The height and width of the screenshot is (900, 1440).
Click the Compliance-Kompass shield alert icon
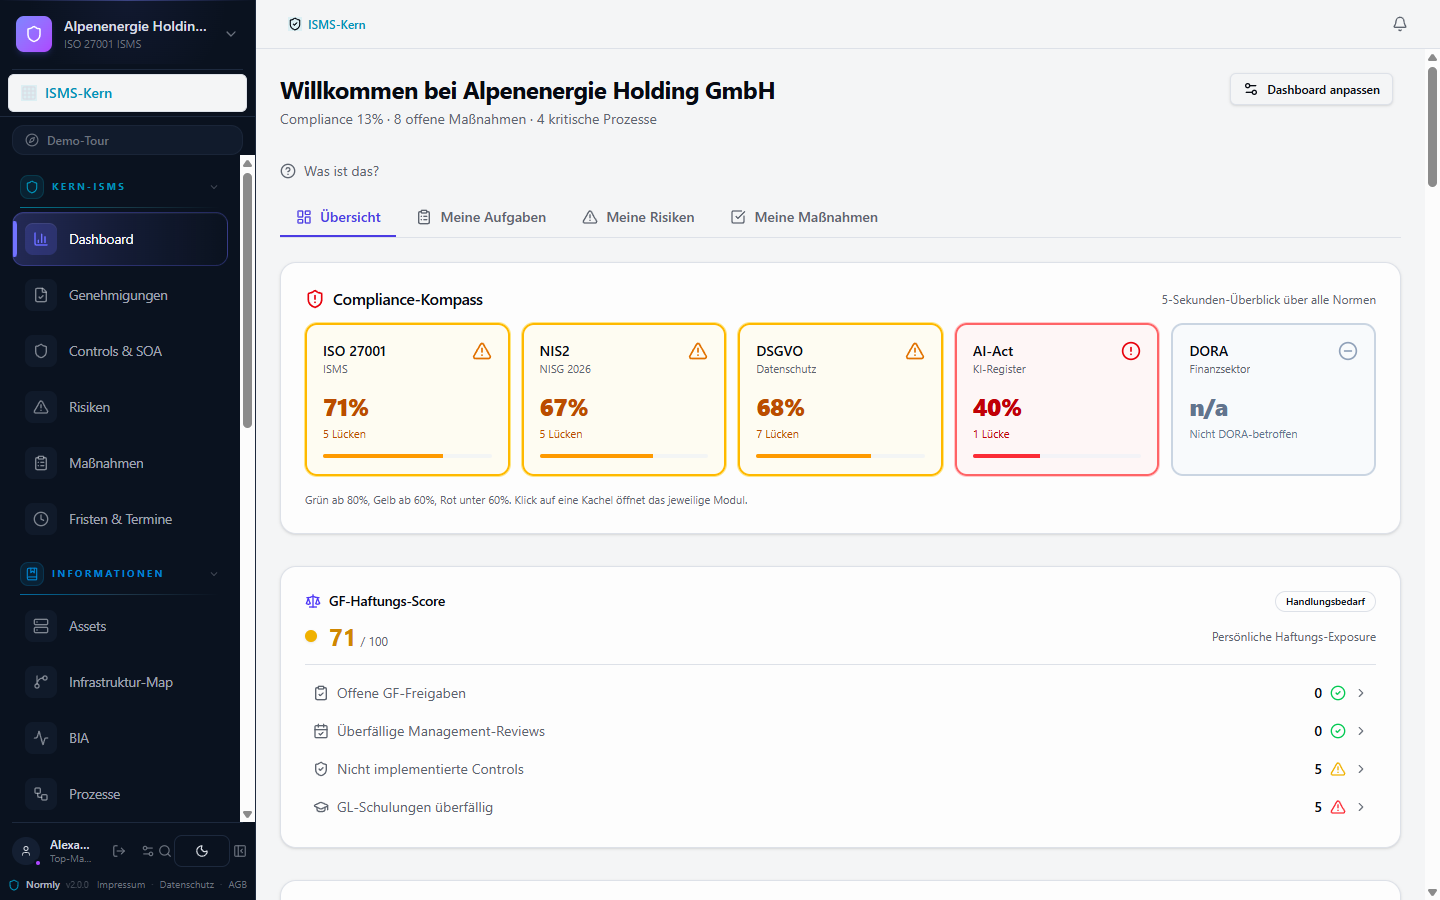(315, 299)
